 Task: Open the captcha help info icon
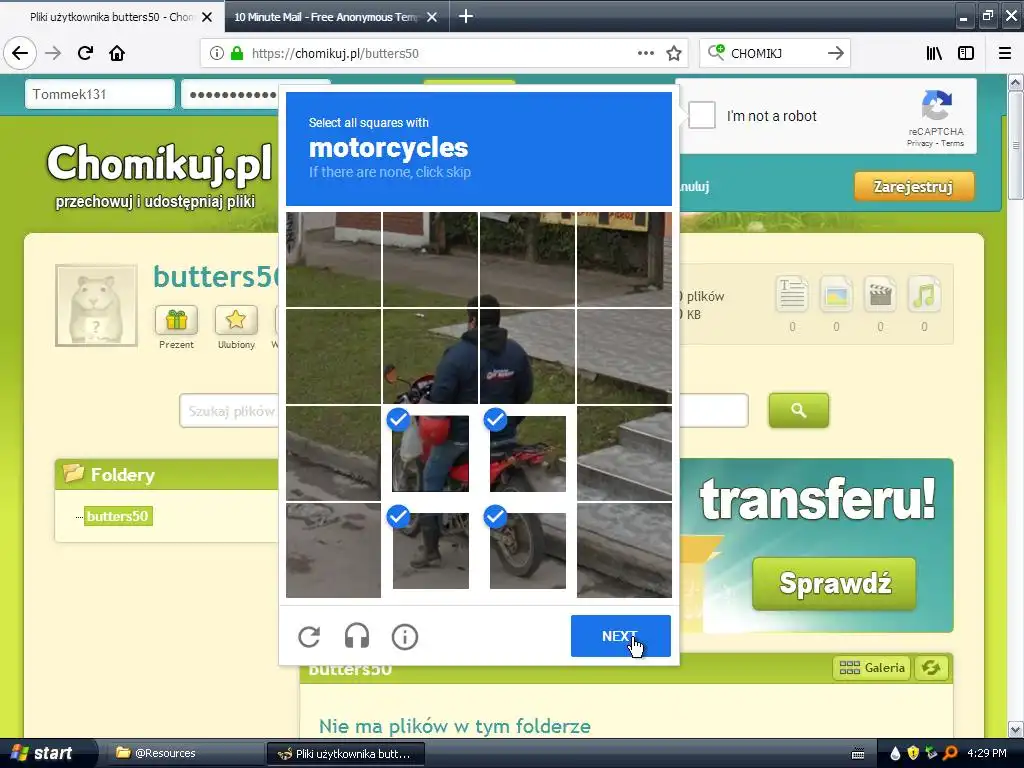click(405, 637)
